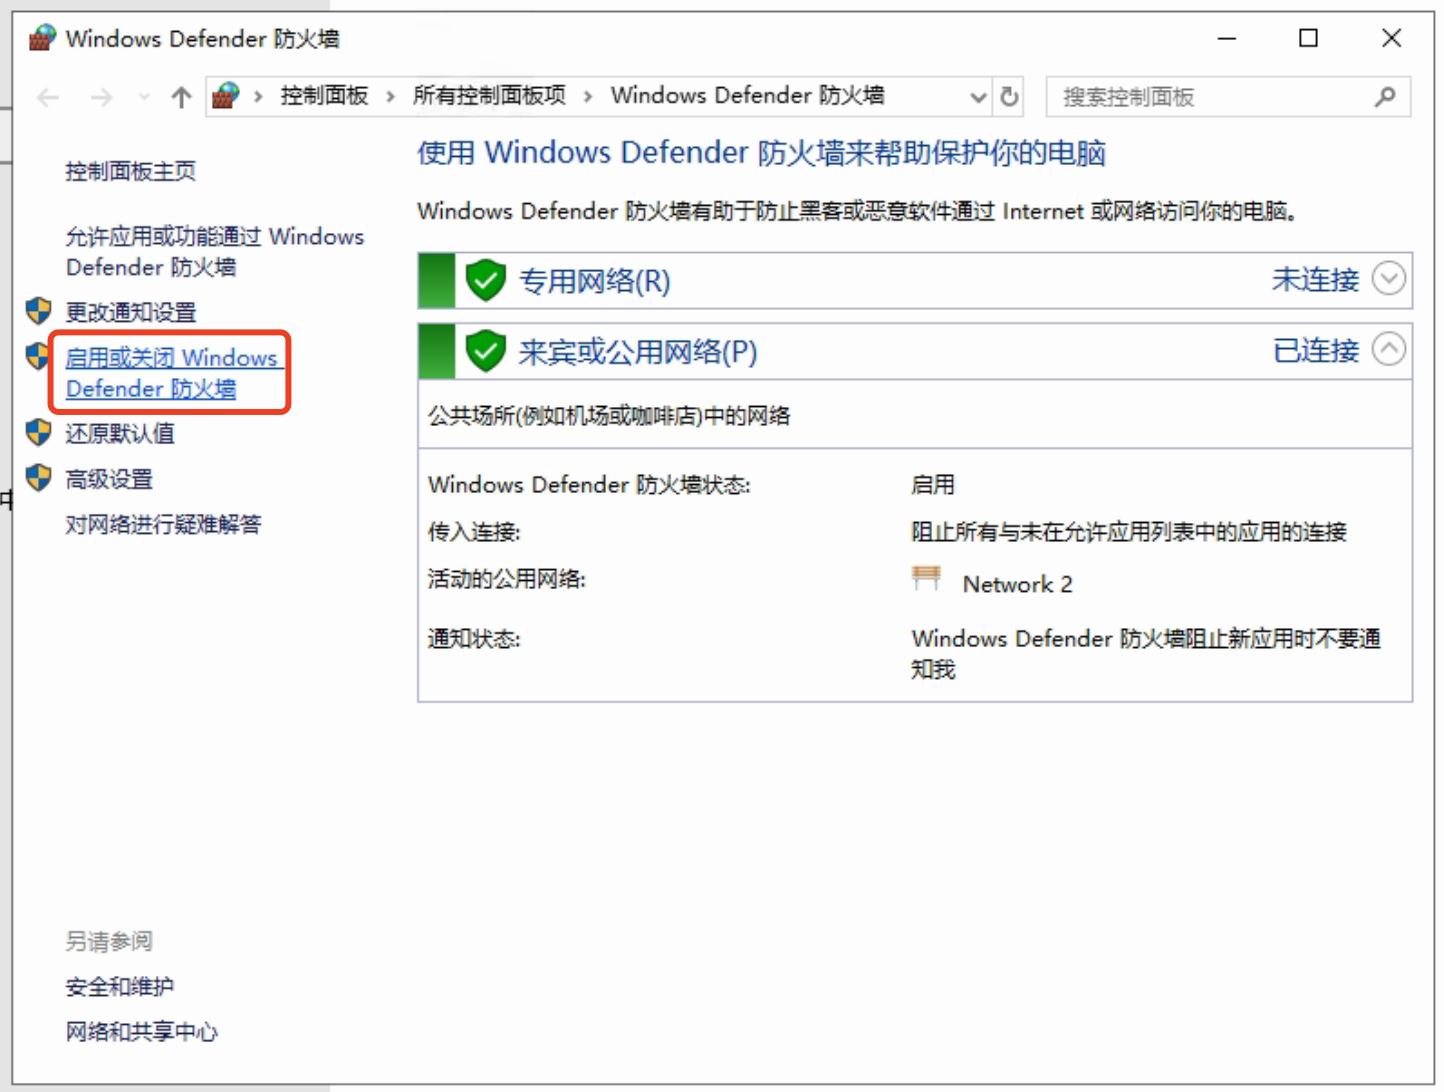1444x1092 pixels.
Task: Open 对网络进行疑难解答 link
Action: coord(163,524)
